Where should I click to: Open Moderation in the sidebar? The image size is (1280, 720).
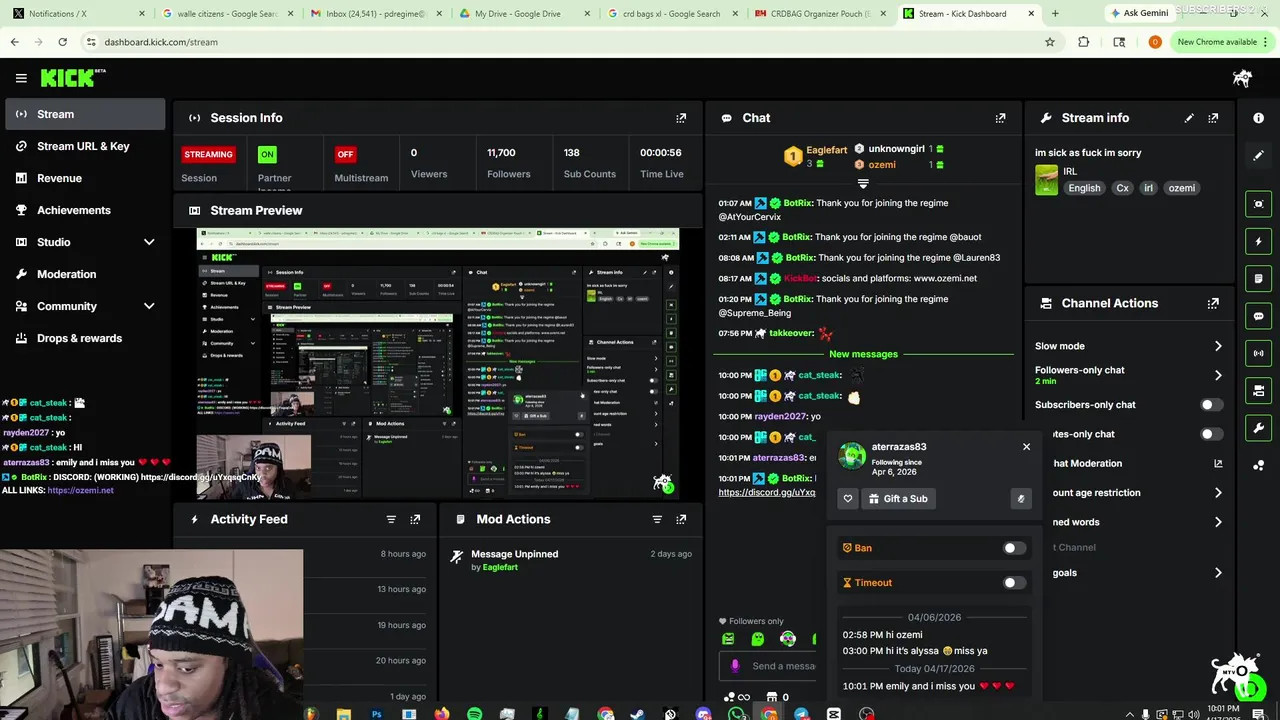coord(83,274)
